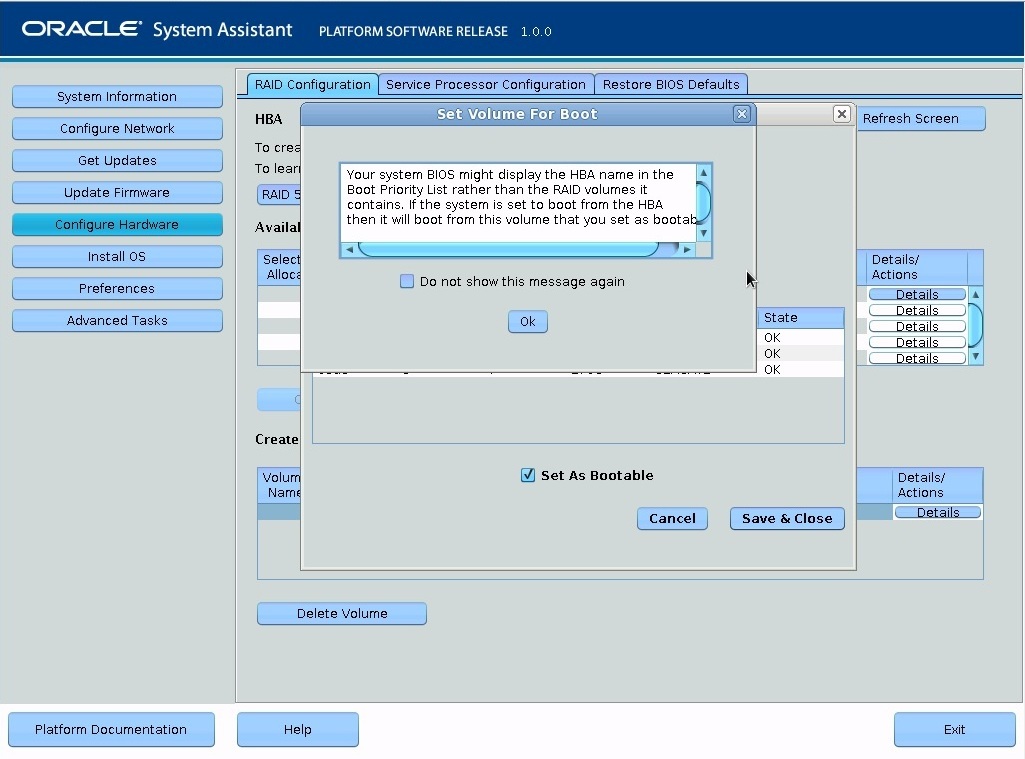Screen dimensions: 1025x759
Task: Open the Restore BIOS Defaults tab
Action: 671,84
